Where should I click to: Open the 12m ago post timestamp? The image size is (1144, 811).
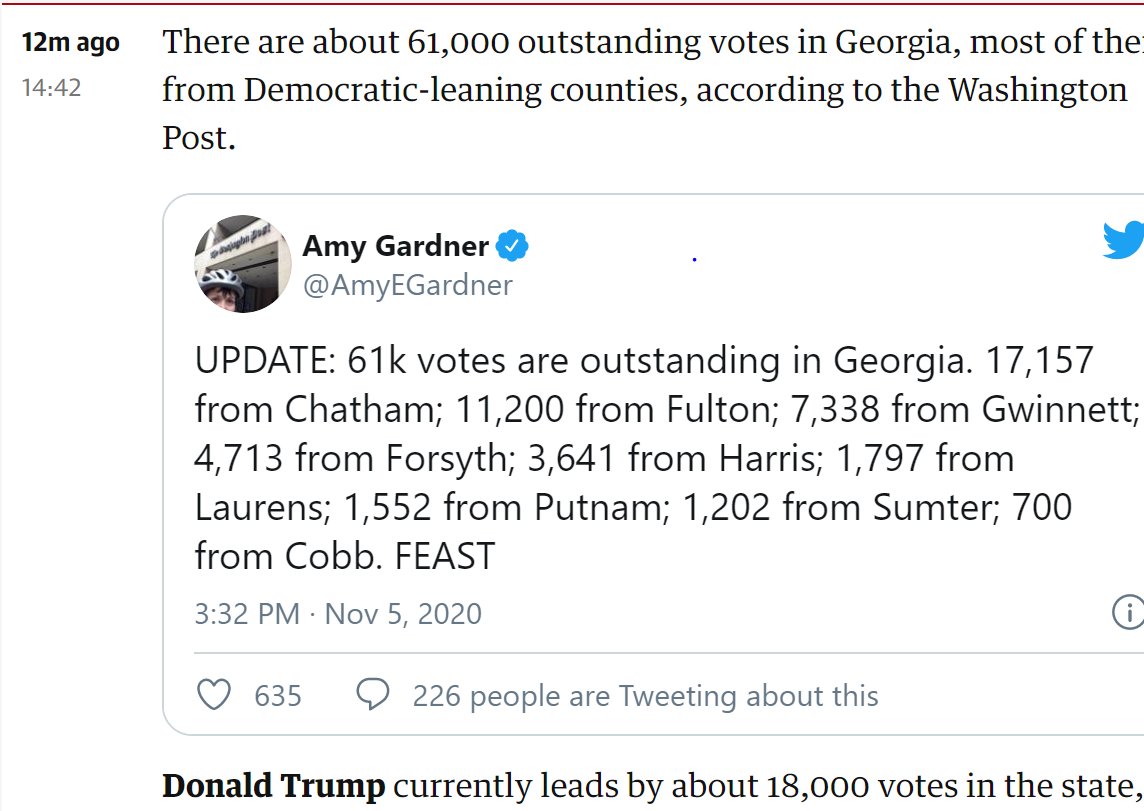click(x=71, y=43)
